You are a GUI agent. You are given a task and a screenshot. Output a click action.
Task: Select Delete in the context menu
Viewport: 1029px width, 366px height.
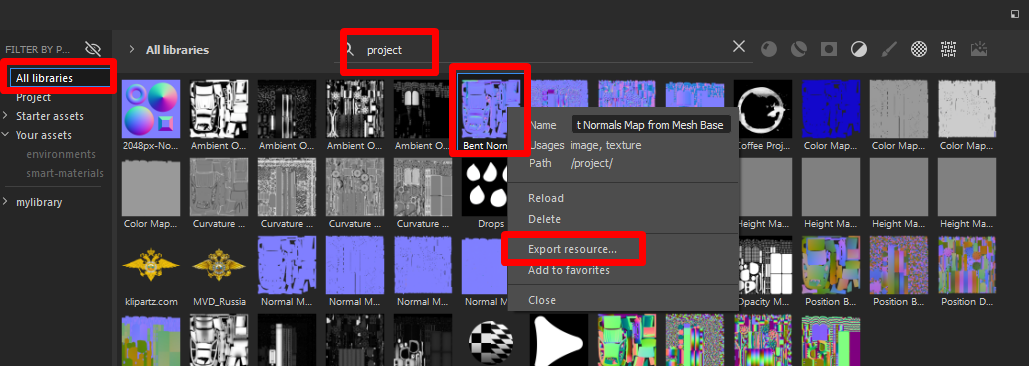[x=545, y=219]
